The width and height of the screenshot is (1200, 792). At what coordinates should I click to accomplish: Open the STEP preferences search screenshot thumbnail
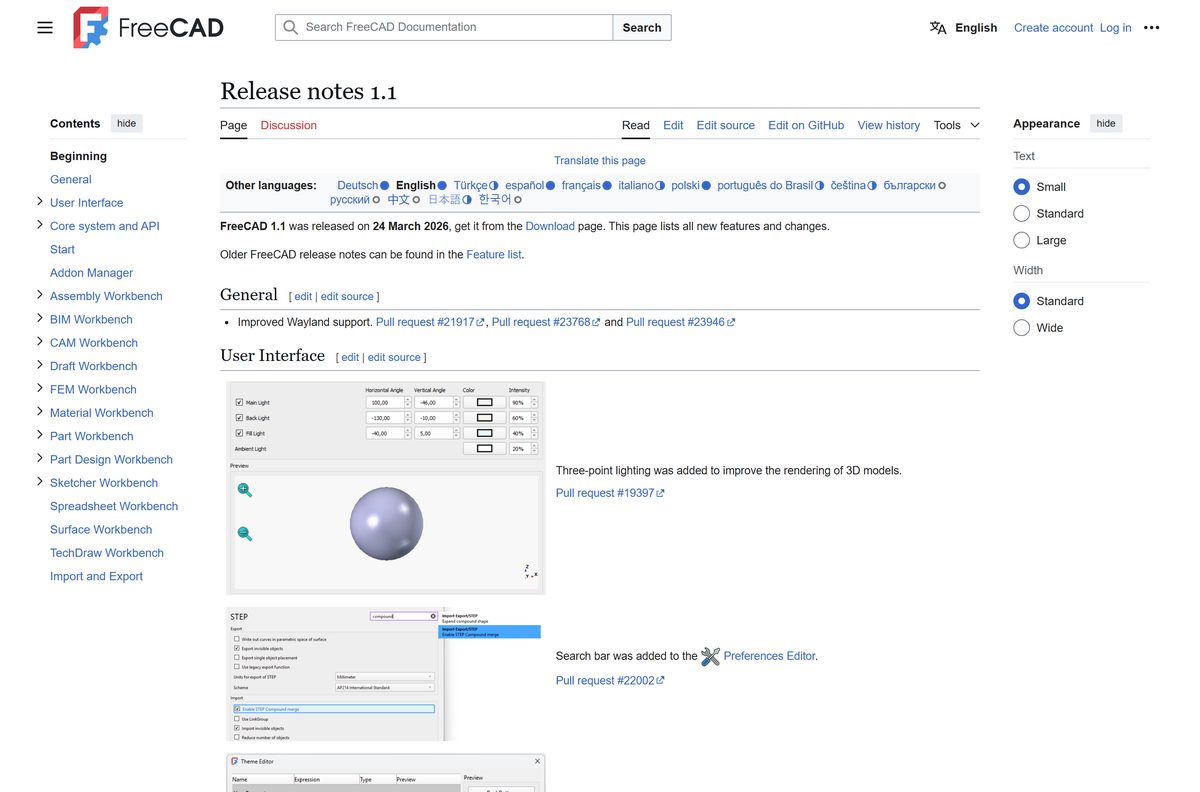click(x=385, y=673)
